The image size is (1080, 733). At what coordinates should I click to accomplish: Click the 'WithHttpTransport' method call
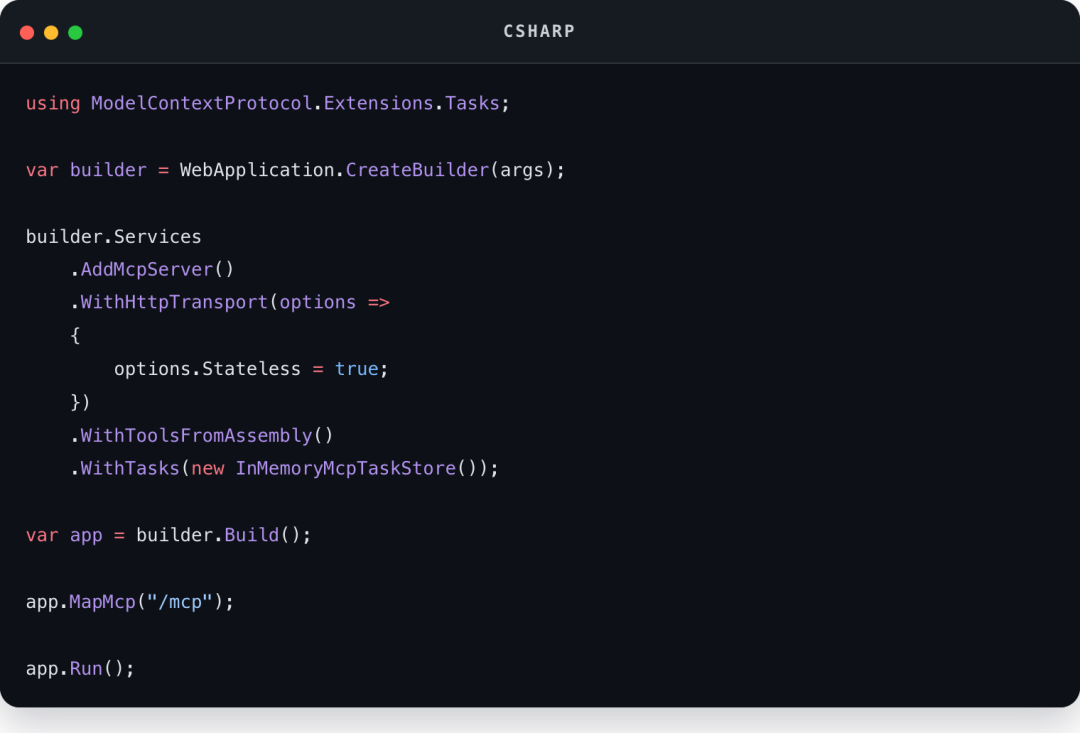coord(174,302)
